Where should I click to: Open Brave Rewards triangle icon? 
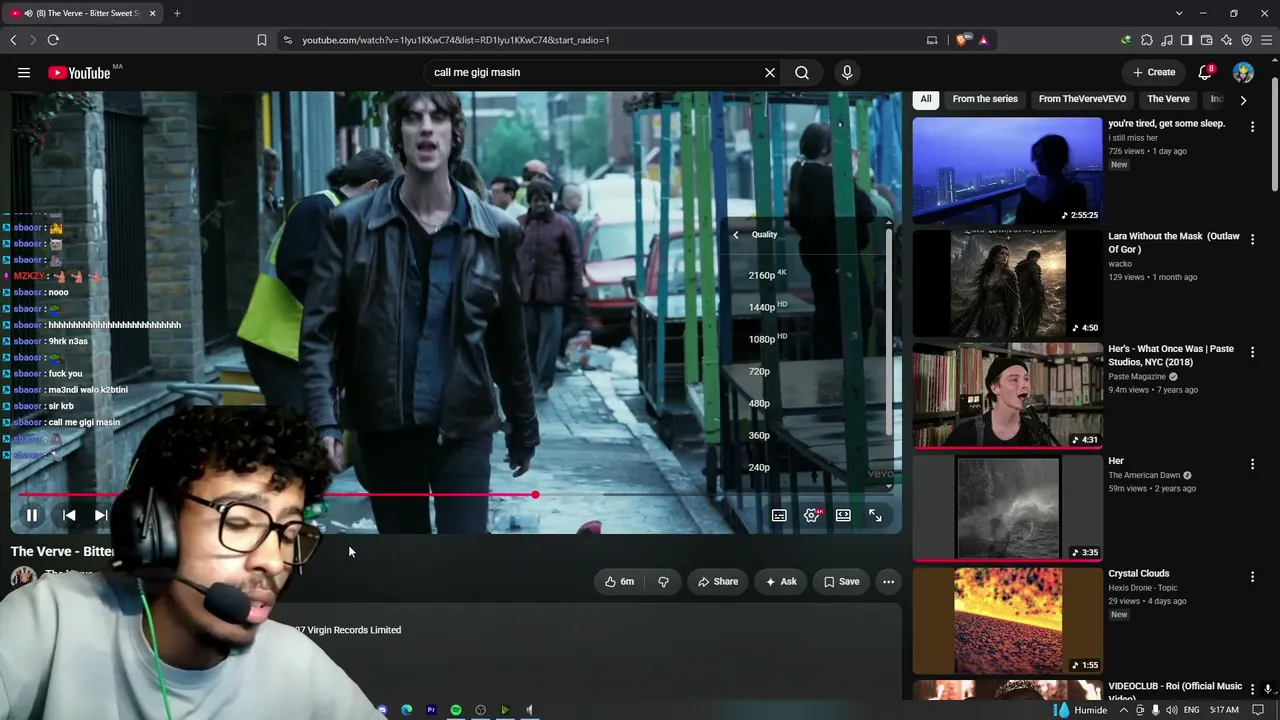coord(984,40)
